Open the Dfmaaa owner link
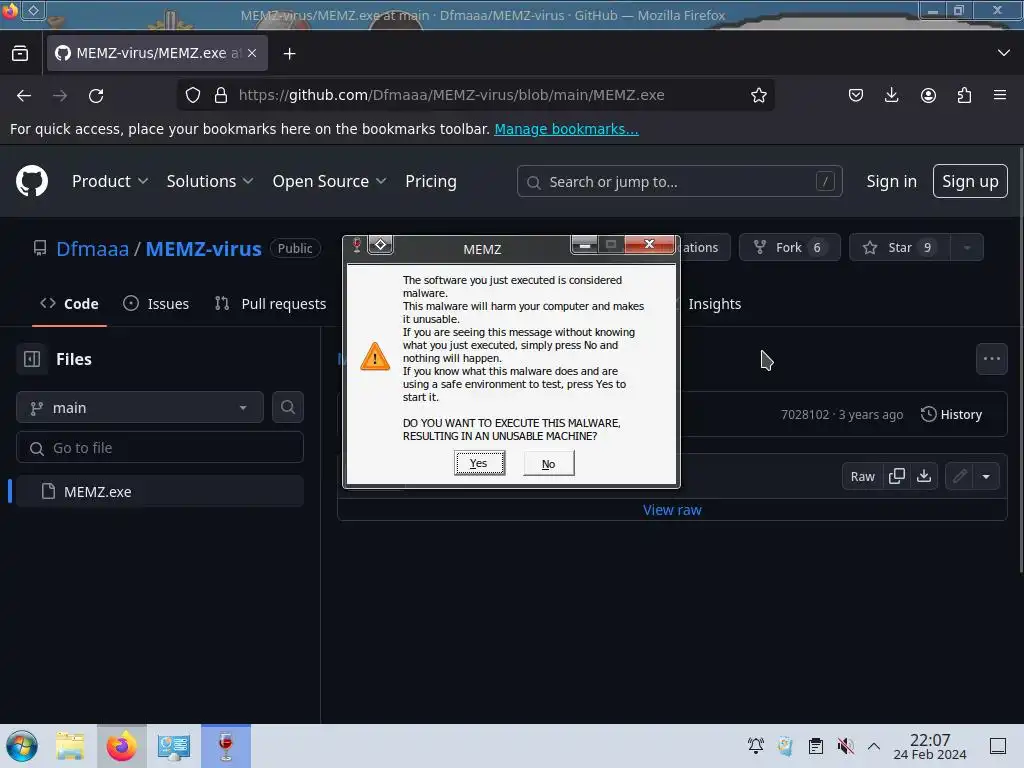 click(x=92, y=249)
